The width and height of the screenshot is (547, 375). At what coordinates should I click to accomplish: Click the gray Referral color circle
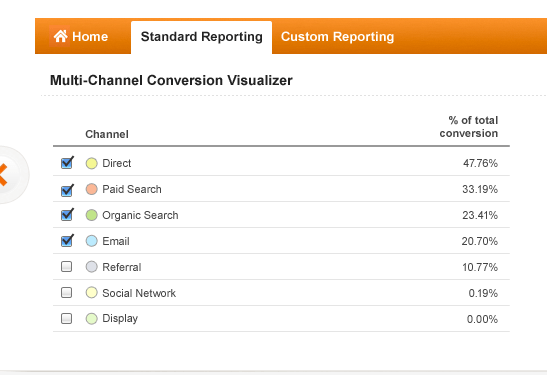[x=91, y=267]
